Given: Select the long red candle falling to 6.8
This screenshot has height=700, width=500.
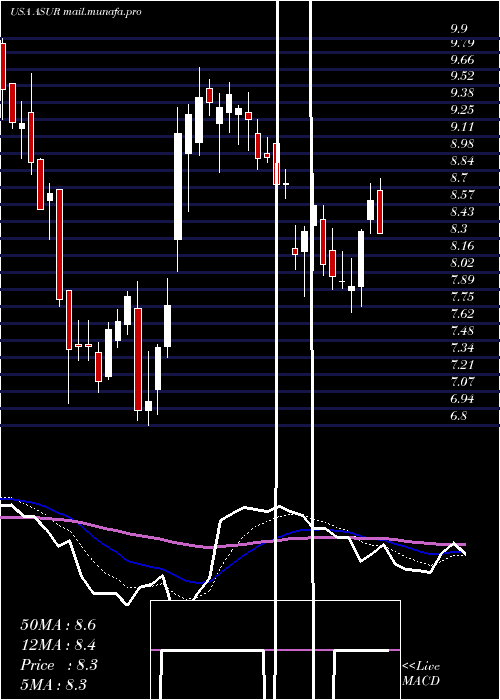Looking at the screenshot, I should point(138,359).
